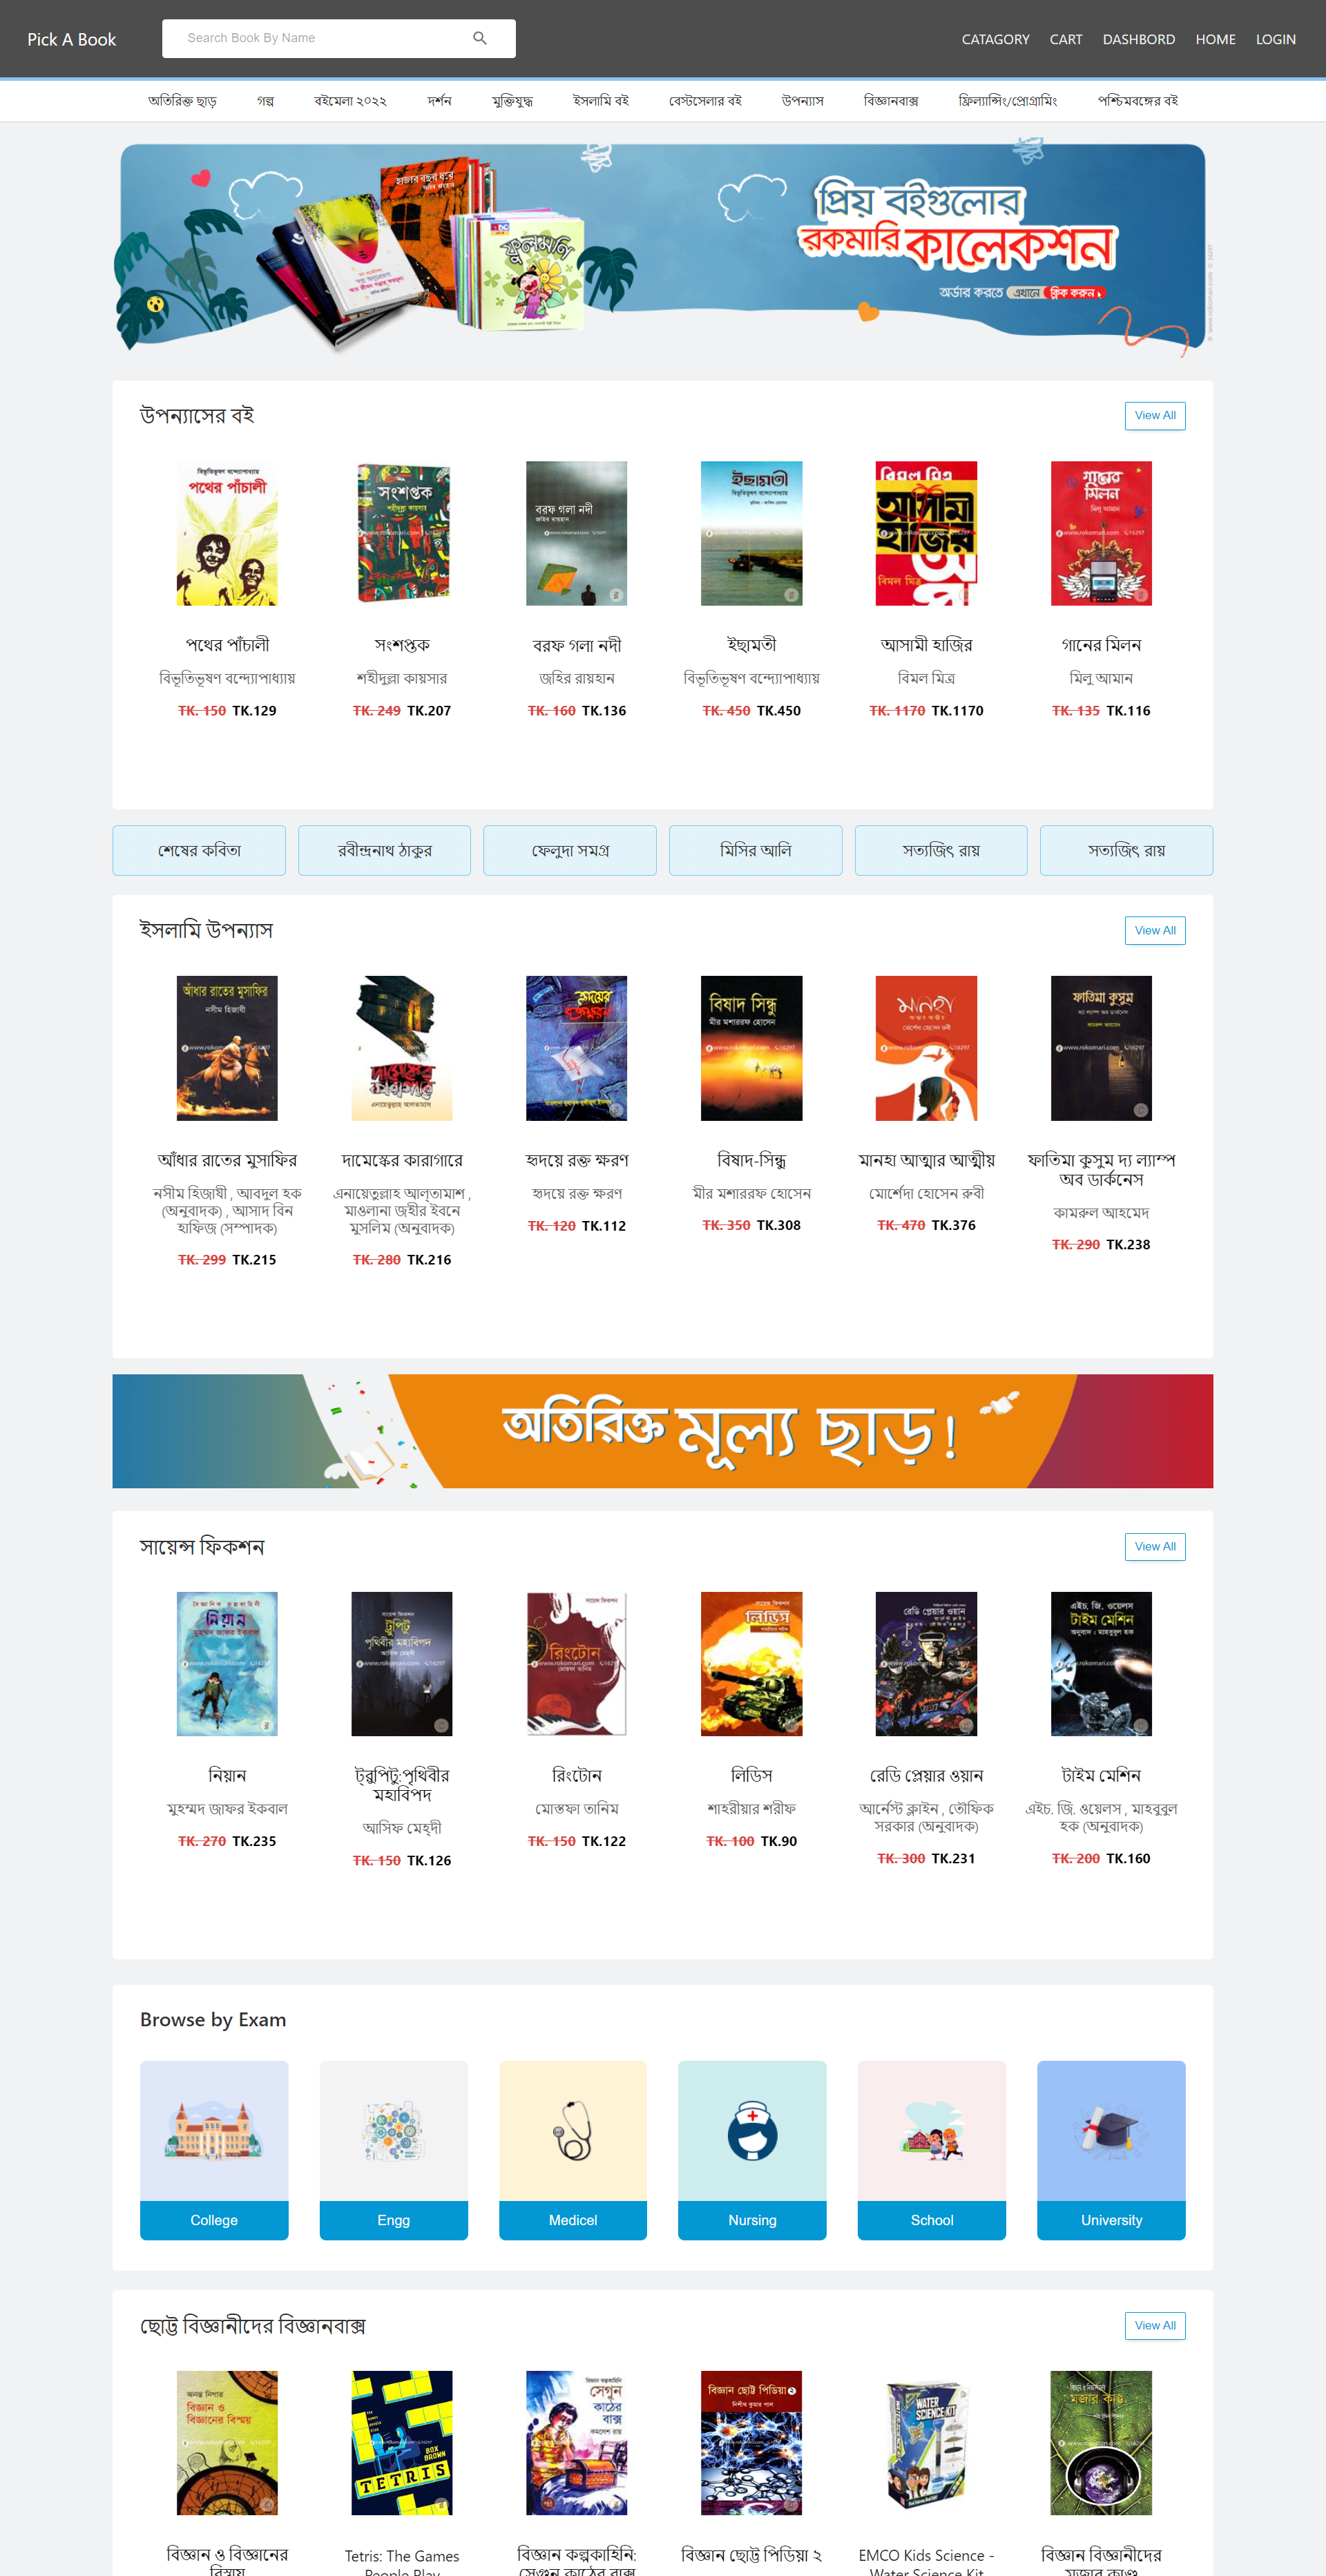The image size is (1326, 2576).
Task: Click View All for উপন্যাসের বই
Action: coord(1155,415)
